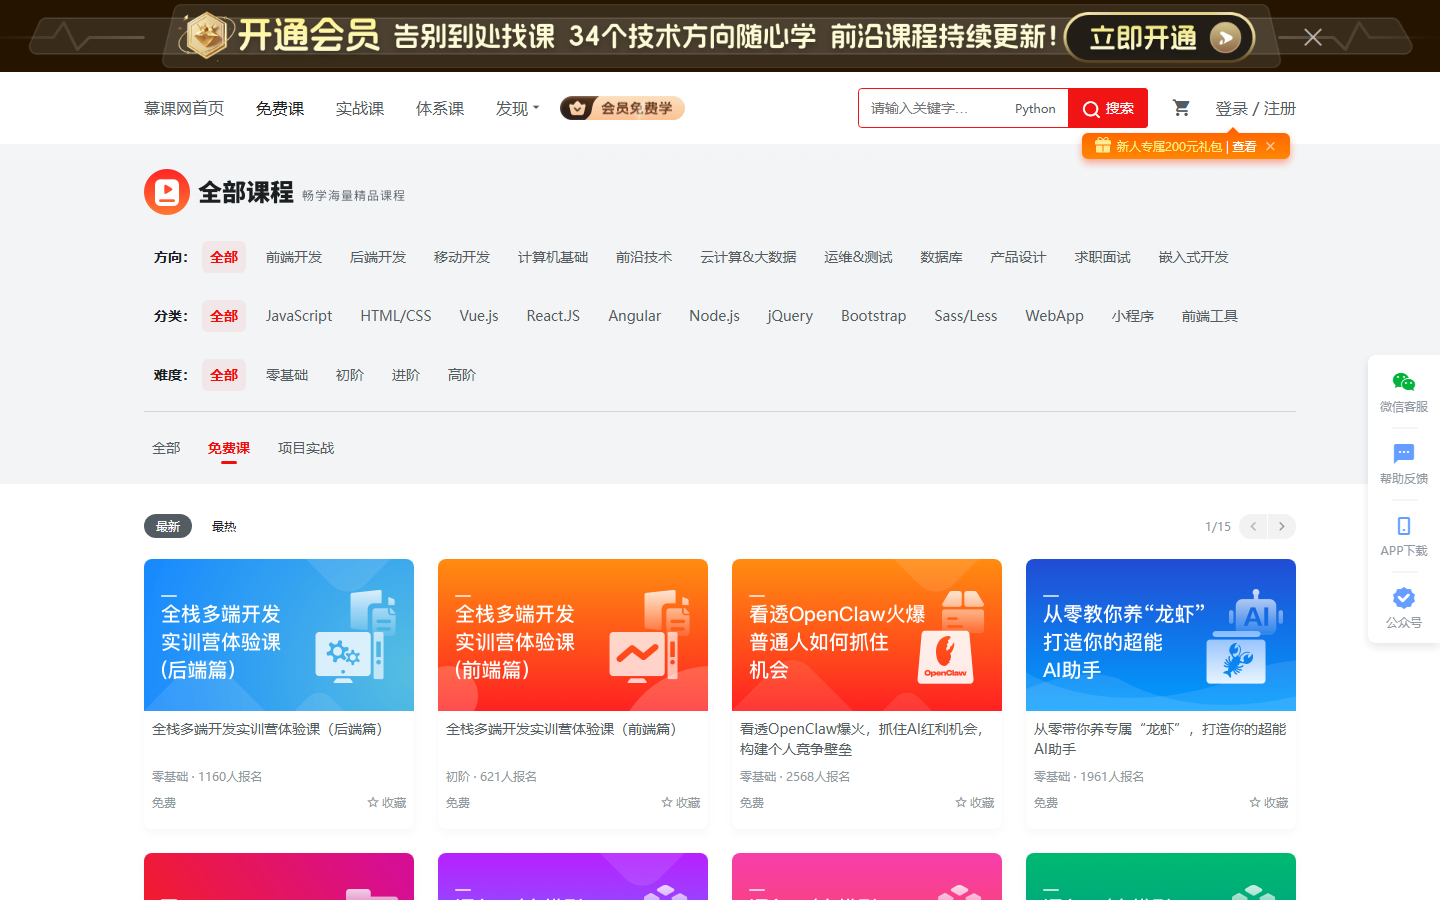Select Node.js category filter

click(714, 316)
